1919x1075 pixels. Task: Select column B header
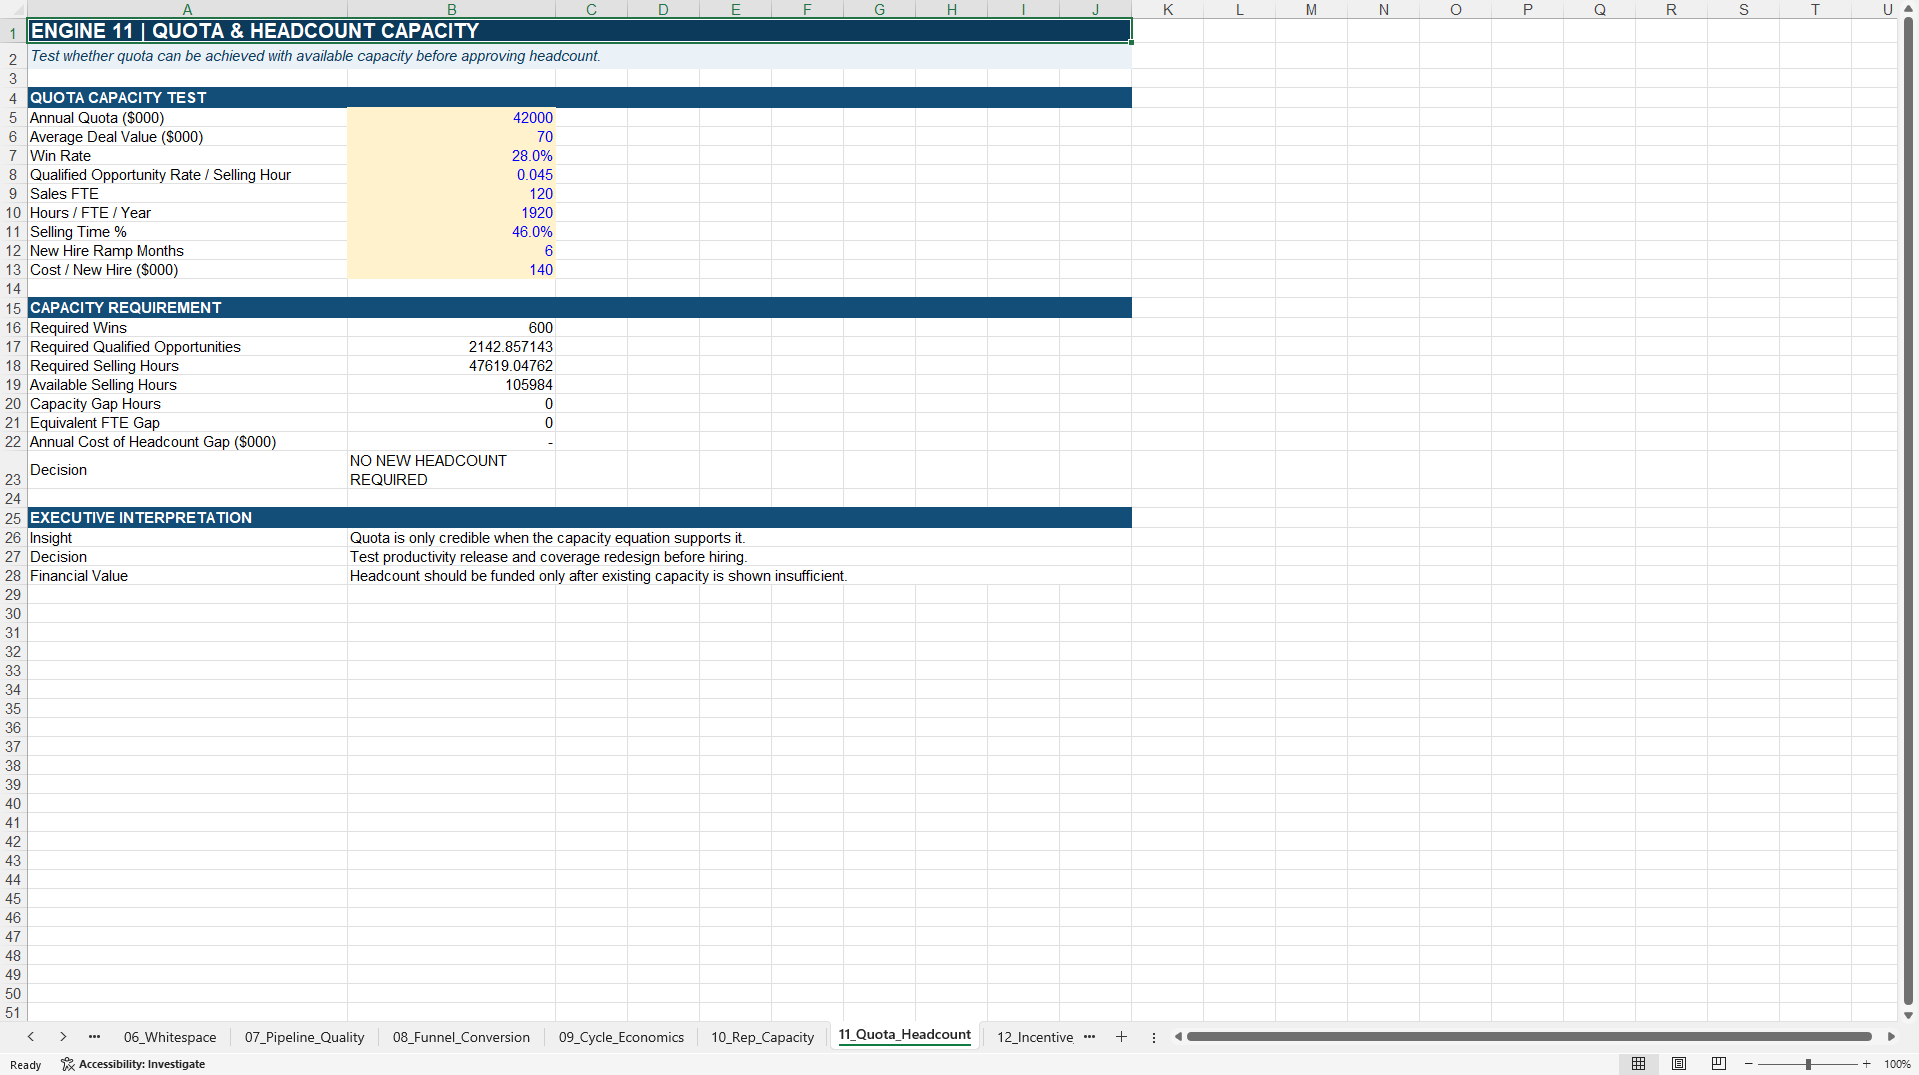(451, 9)
